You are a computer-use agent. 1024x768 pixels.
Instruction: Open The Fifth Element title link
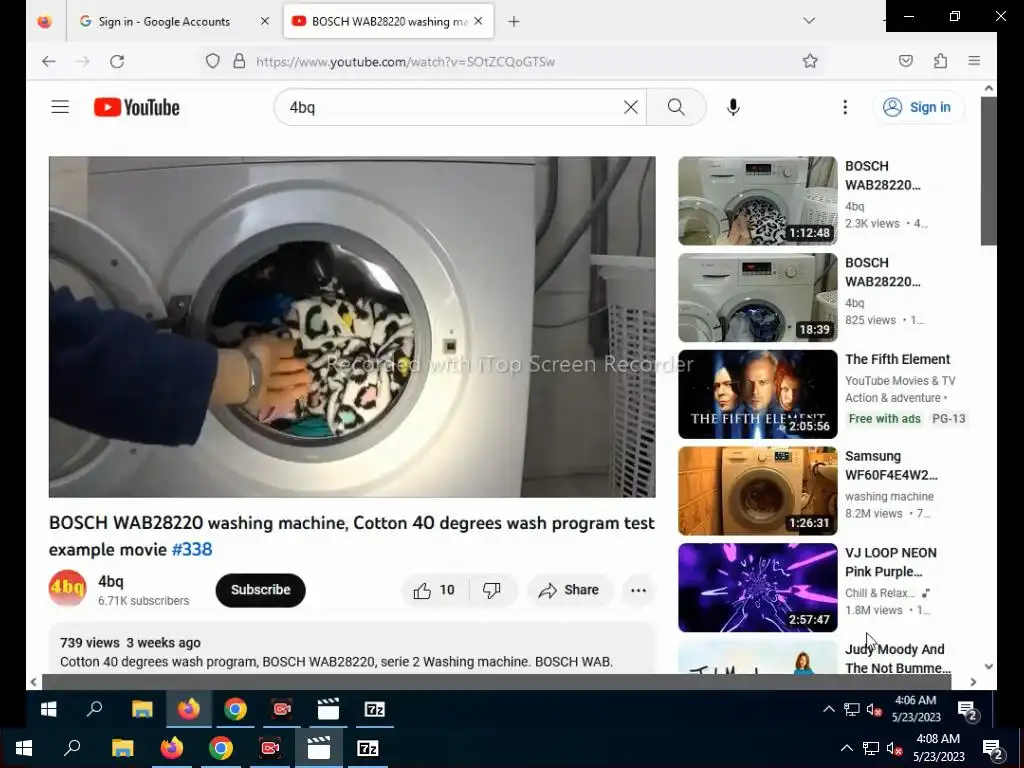pos(897,359)
